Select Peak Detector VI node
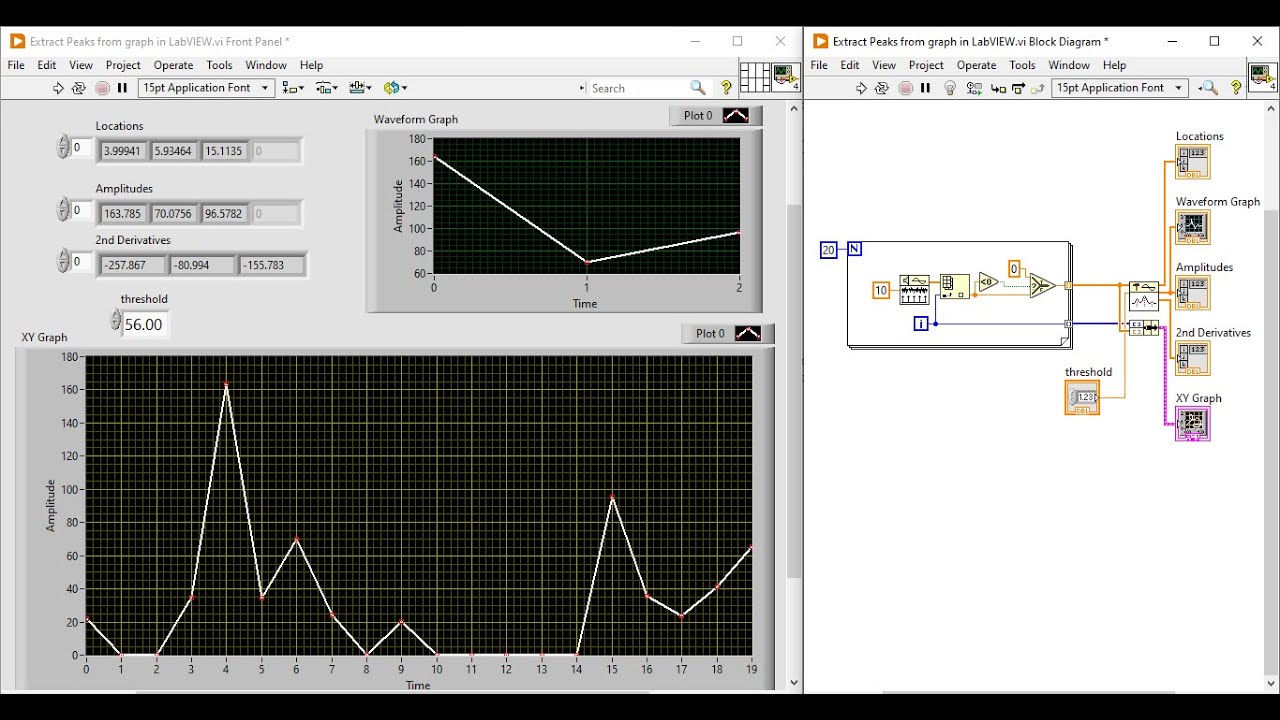The width and height of the screenshot is (1280, 720). tap(1144, 297)
